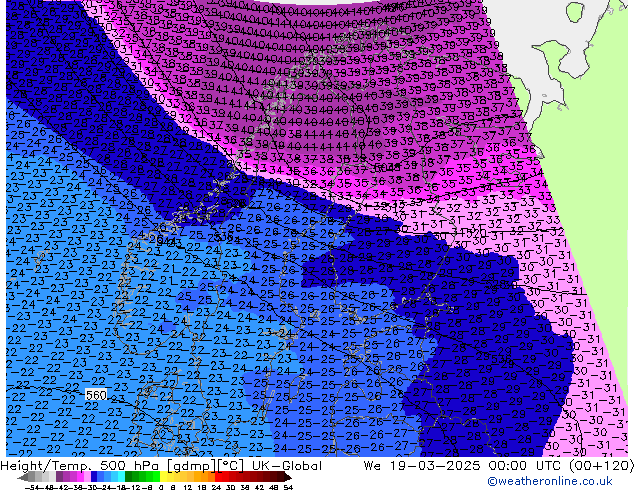Click the 'UK-Global' model name text
This screenshot has height=490, width=634.
(287, 466)
